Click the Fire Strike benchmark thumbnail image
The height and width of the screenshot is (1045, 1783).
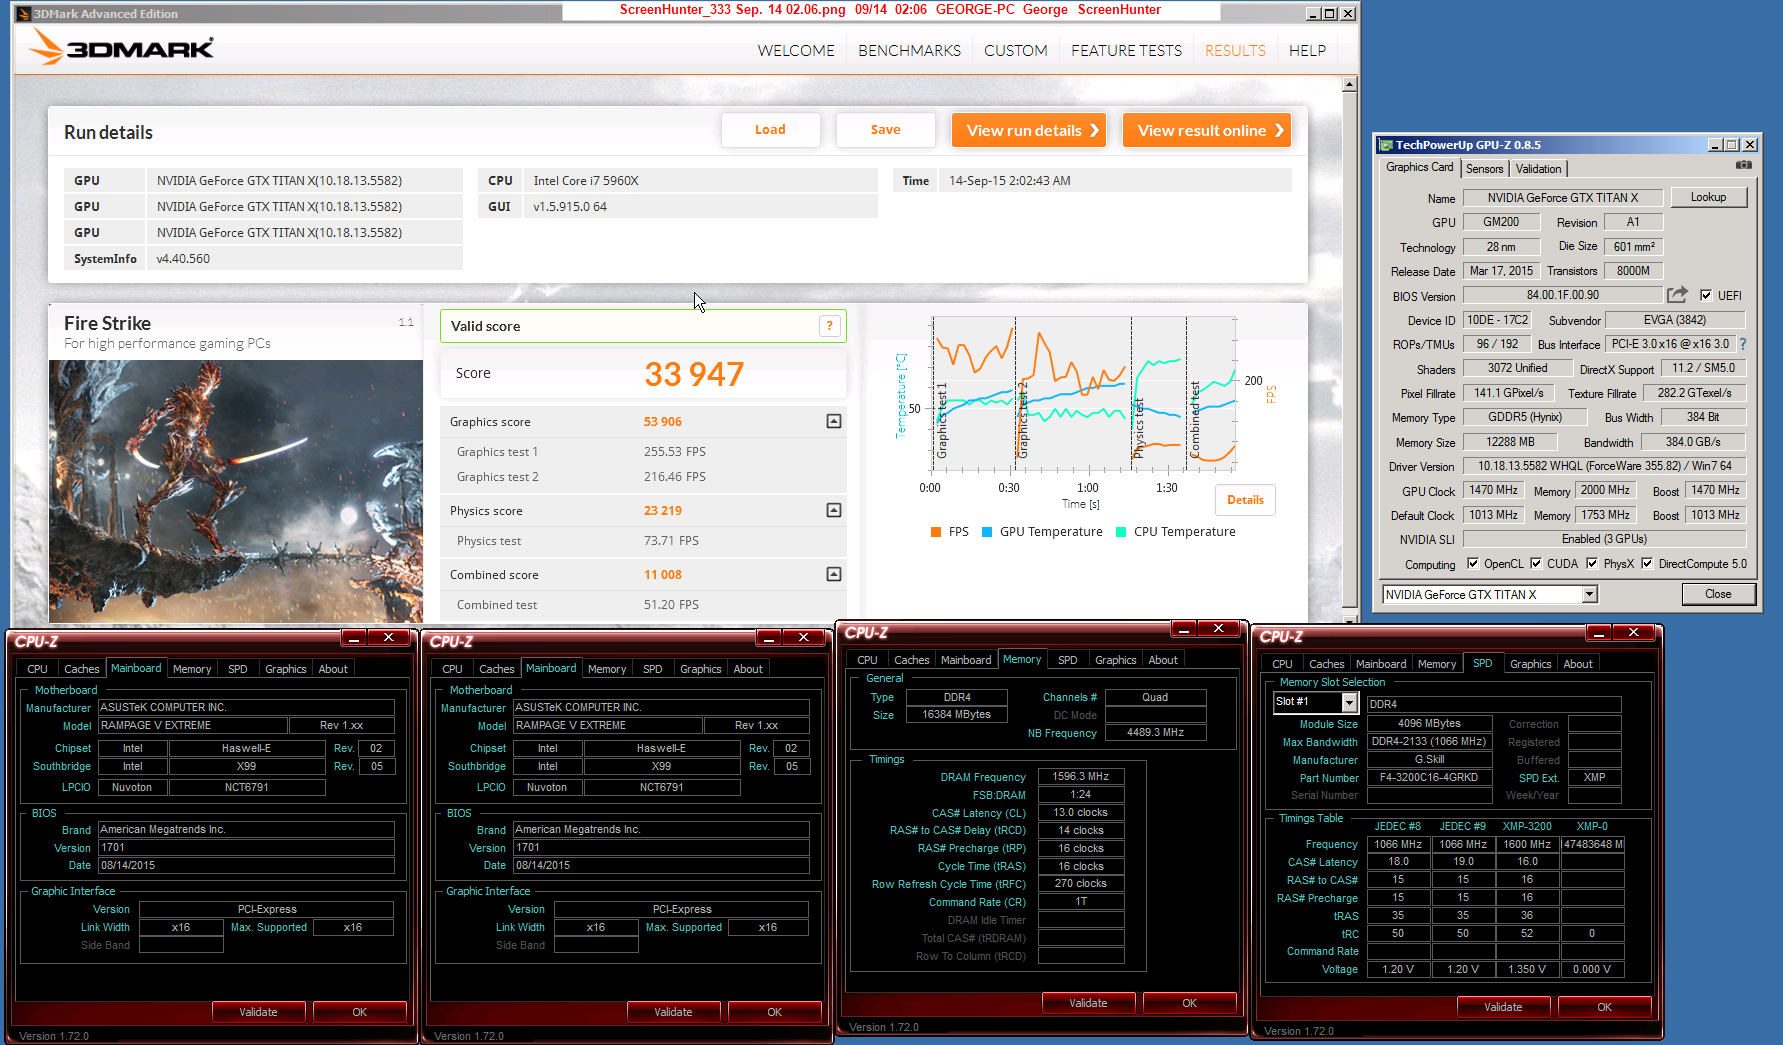coord(236,491)
